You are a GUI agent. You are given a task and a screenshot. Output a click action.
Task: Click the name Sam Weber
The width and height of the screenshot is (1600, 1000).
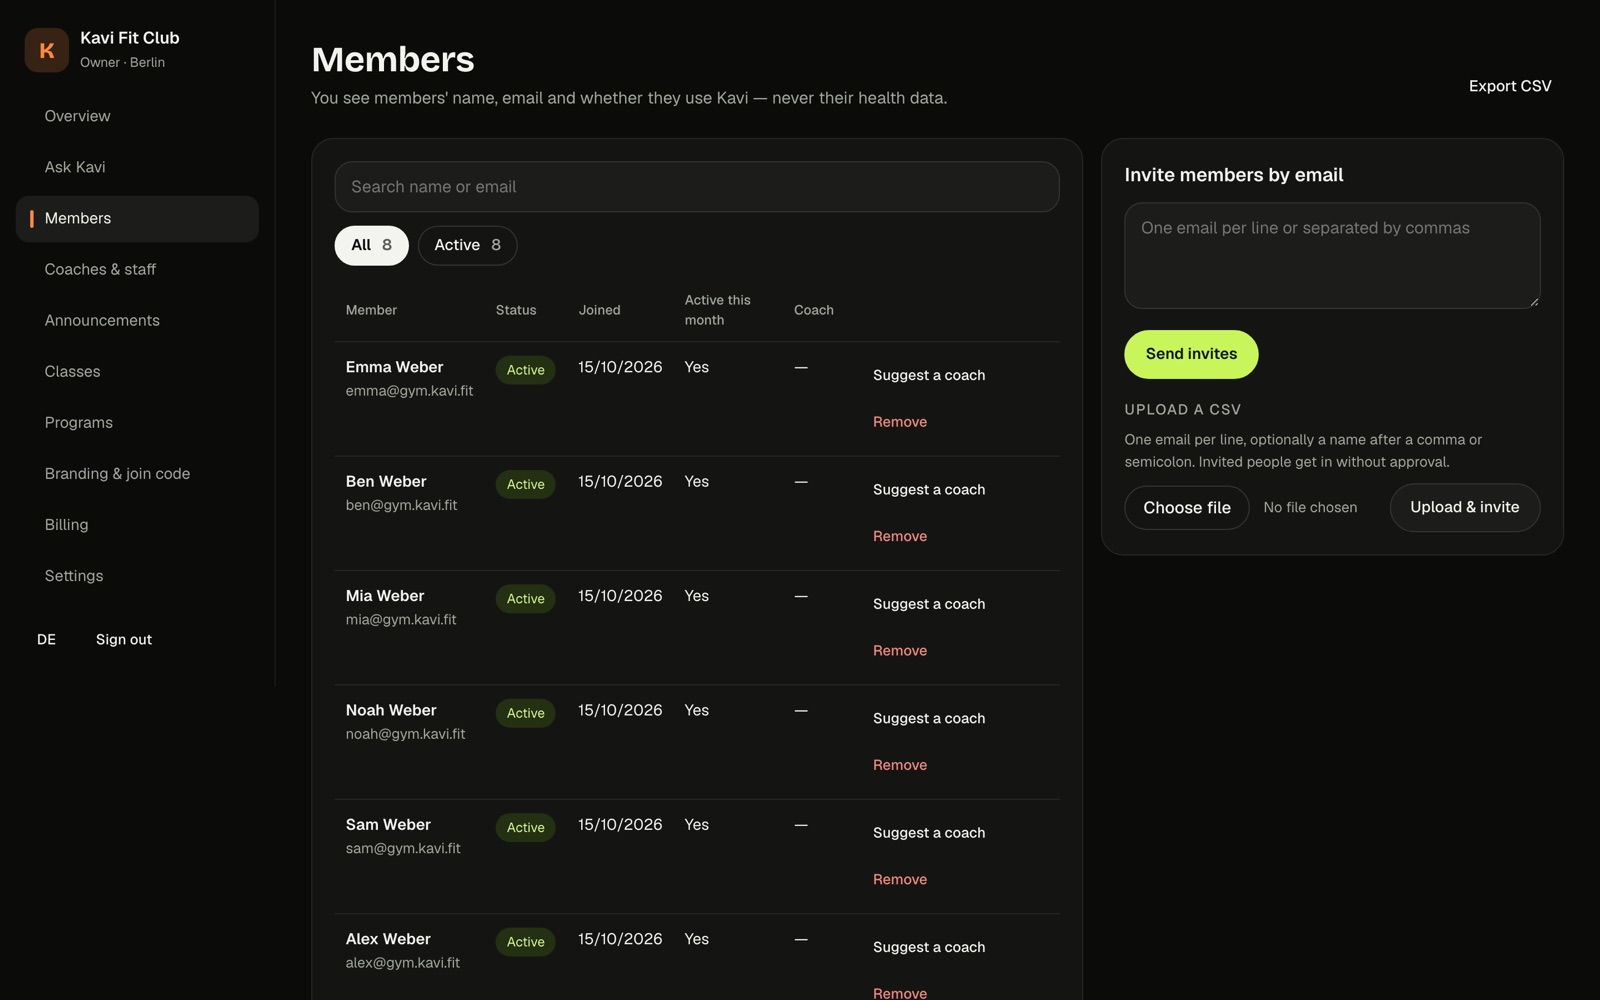coord(388,825)
